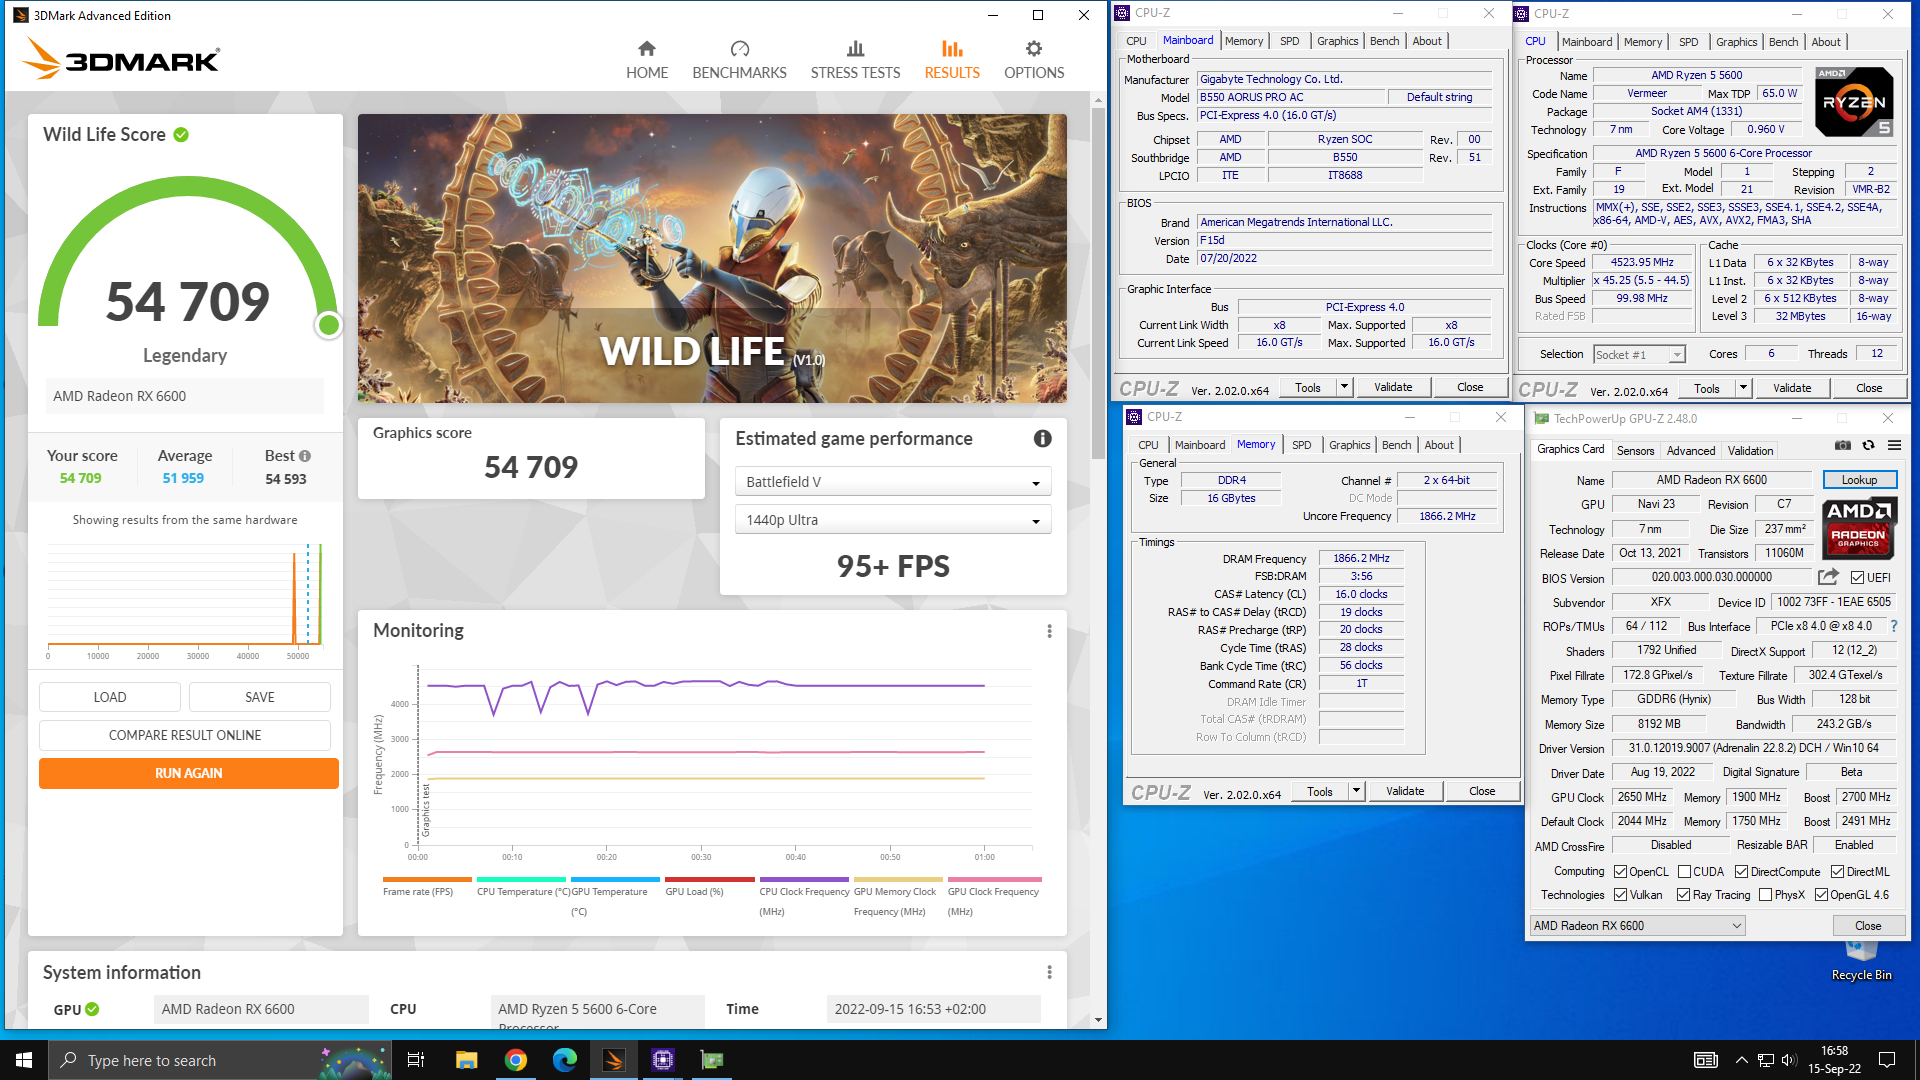Open STRESS TESTS bar chart icon
The width and height of the screenshot is (1920, 1080).
coord(855,48)
